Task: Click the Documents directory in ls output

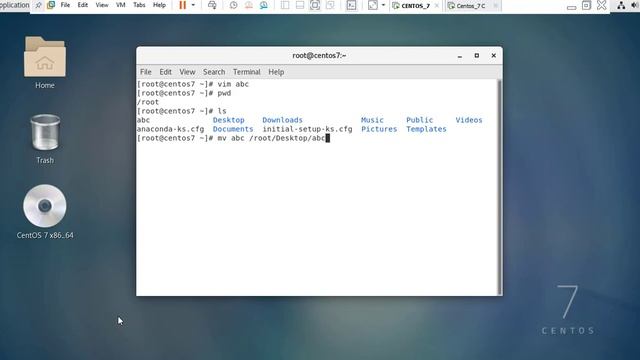Action: click(233, 129)
